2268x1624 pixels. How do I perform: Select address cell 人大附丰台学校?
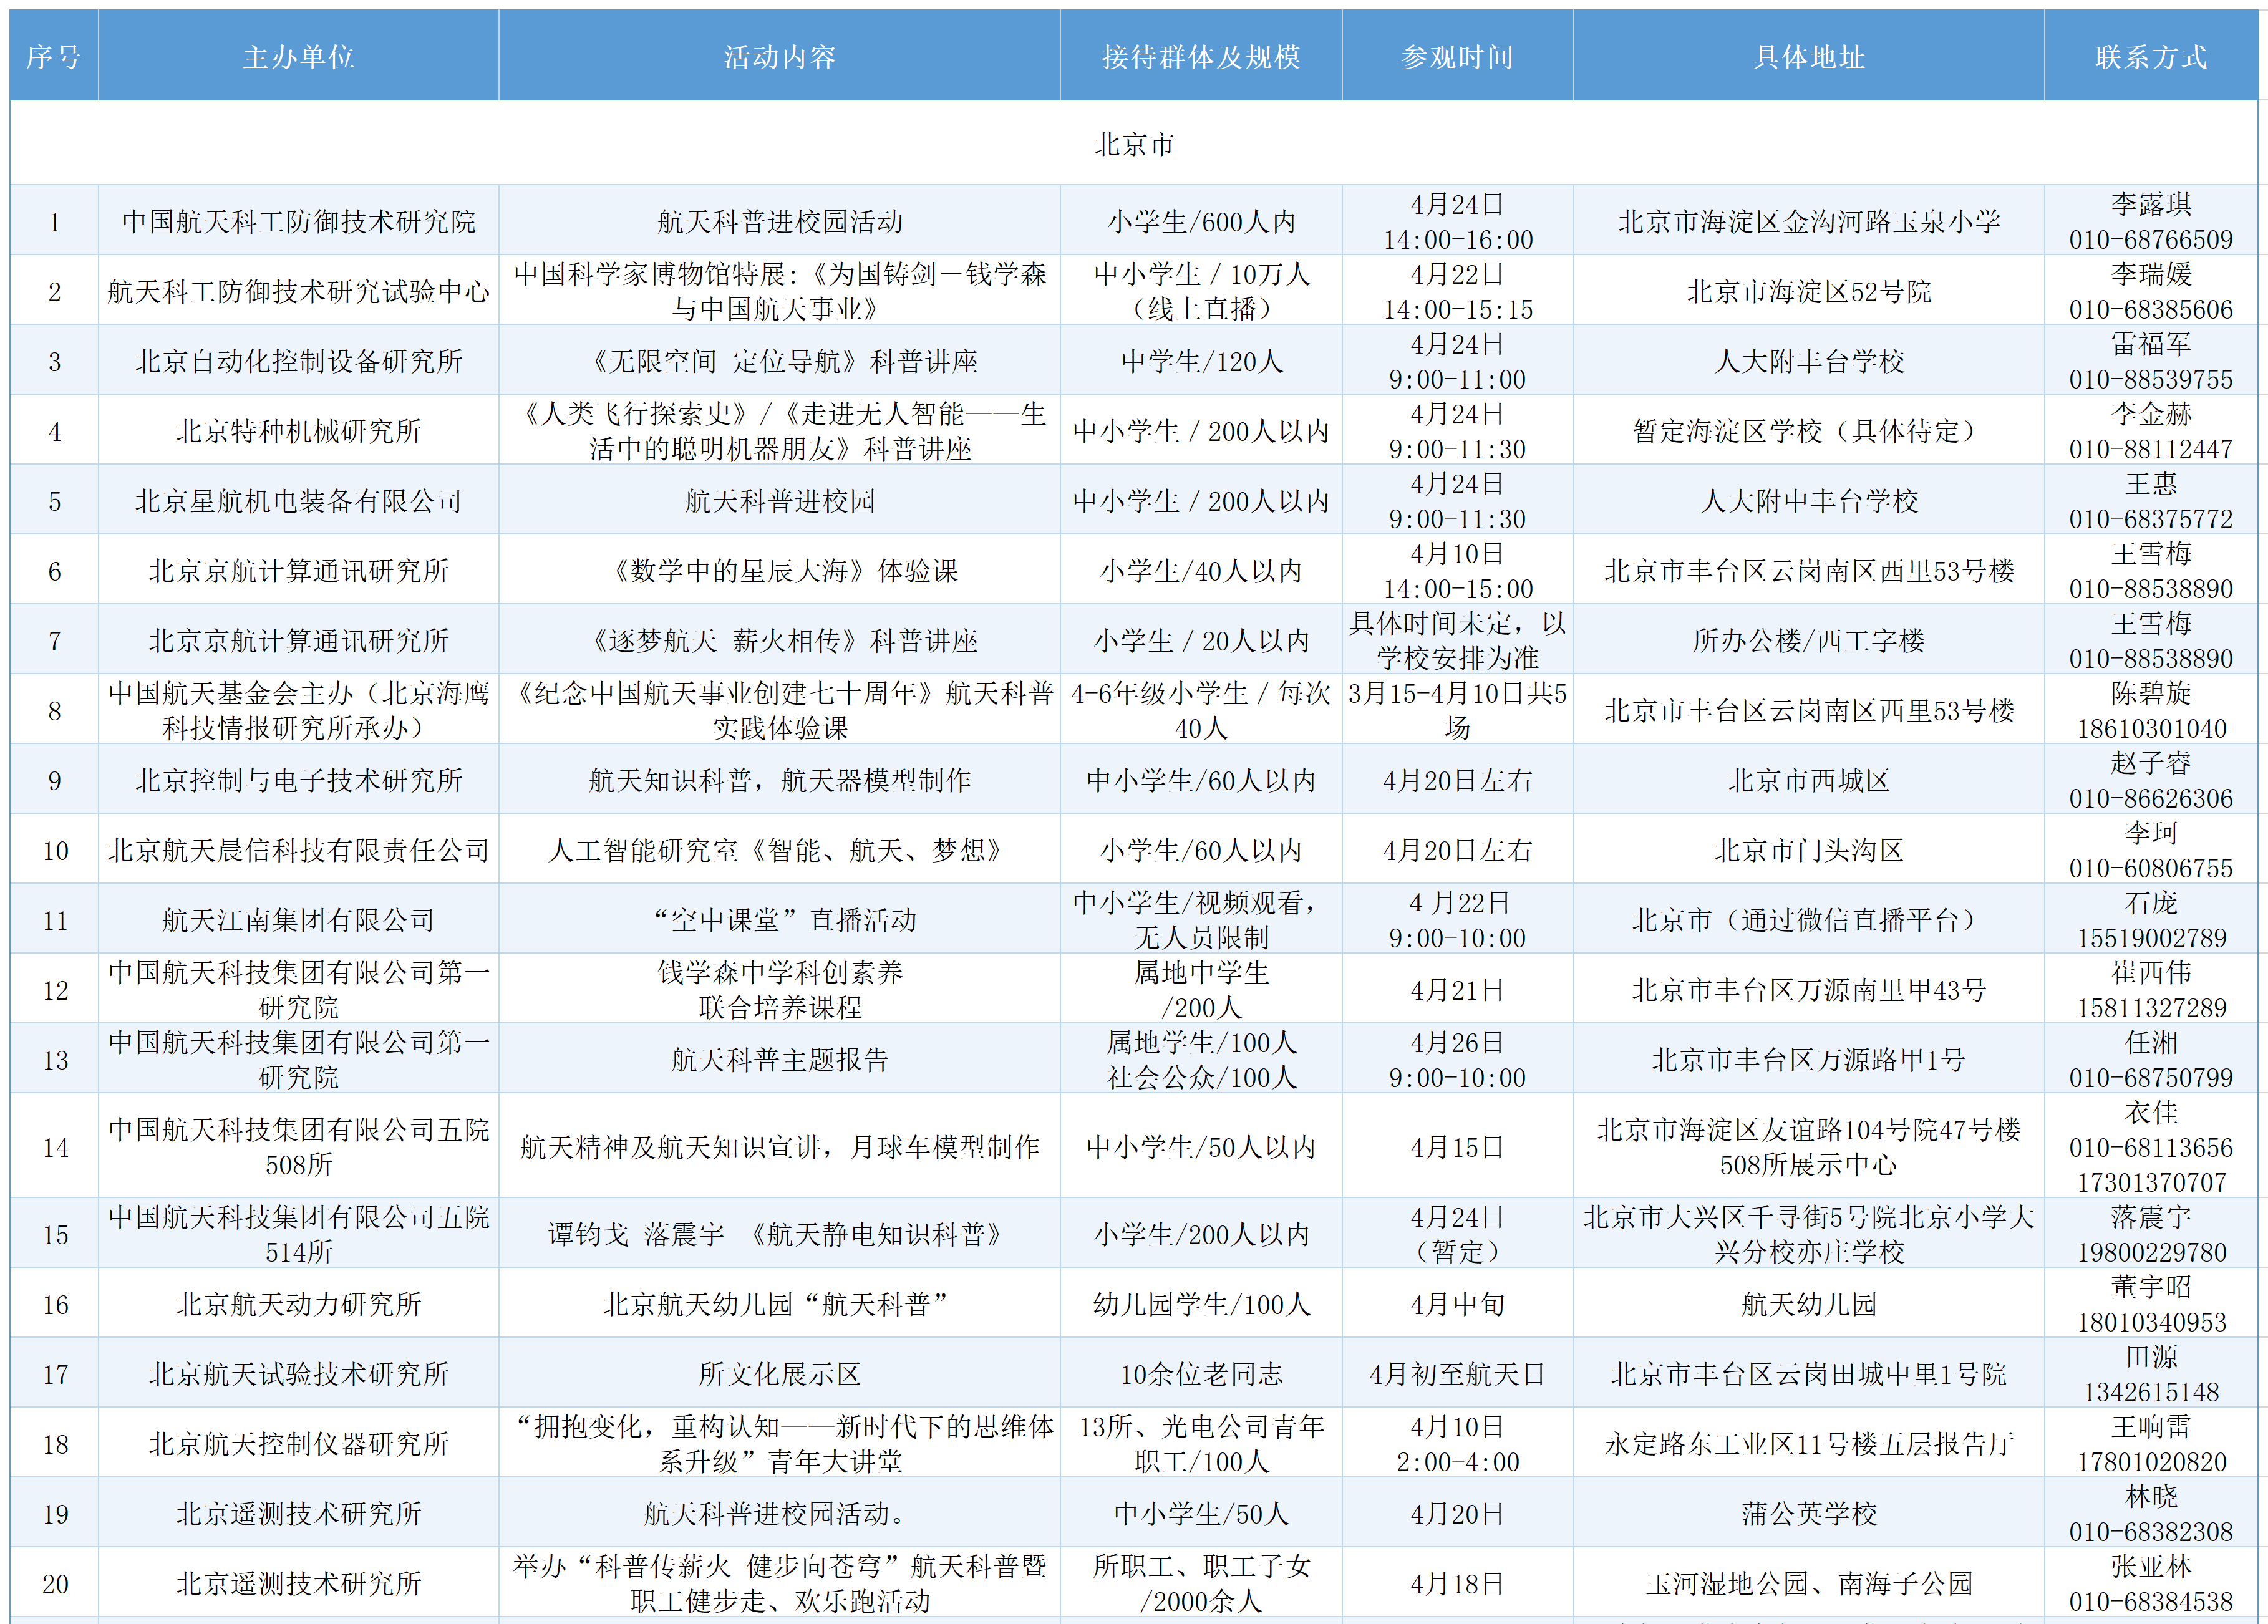[x=1808, y=361]
